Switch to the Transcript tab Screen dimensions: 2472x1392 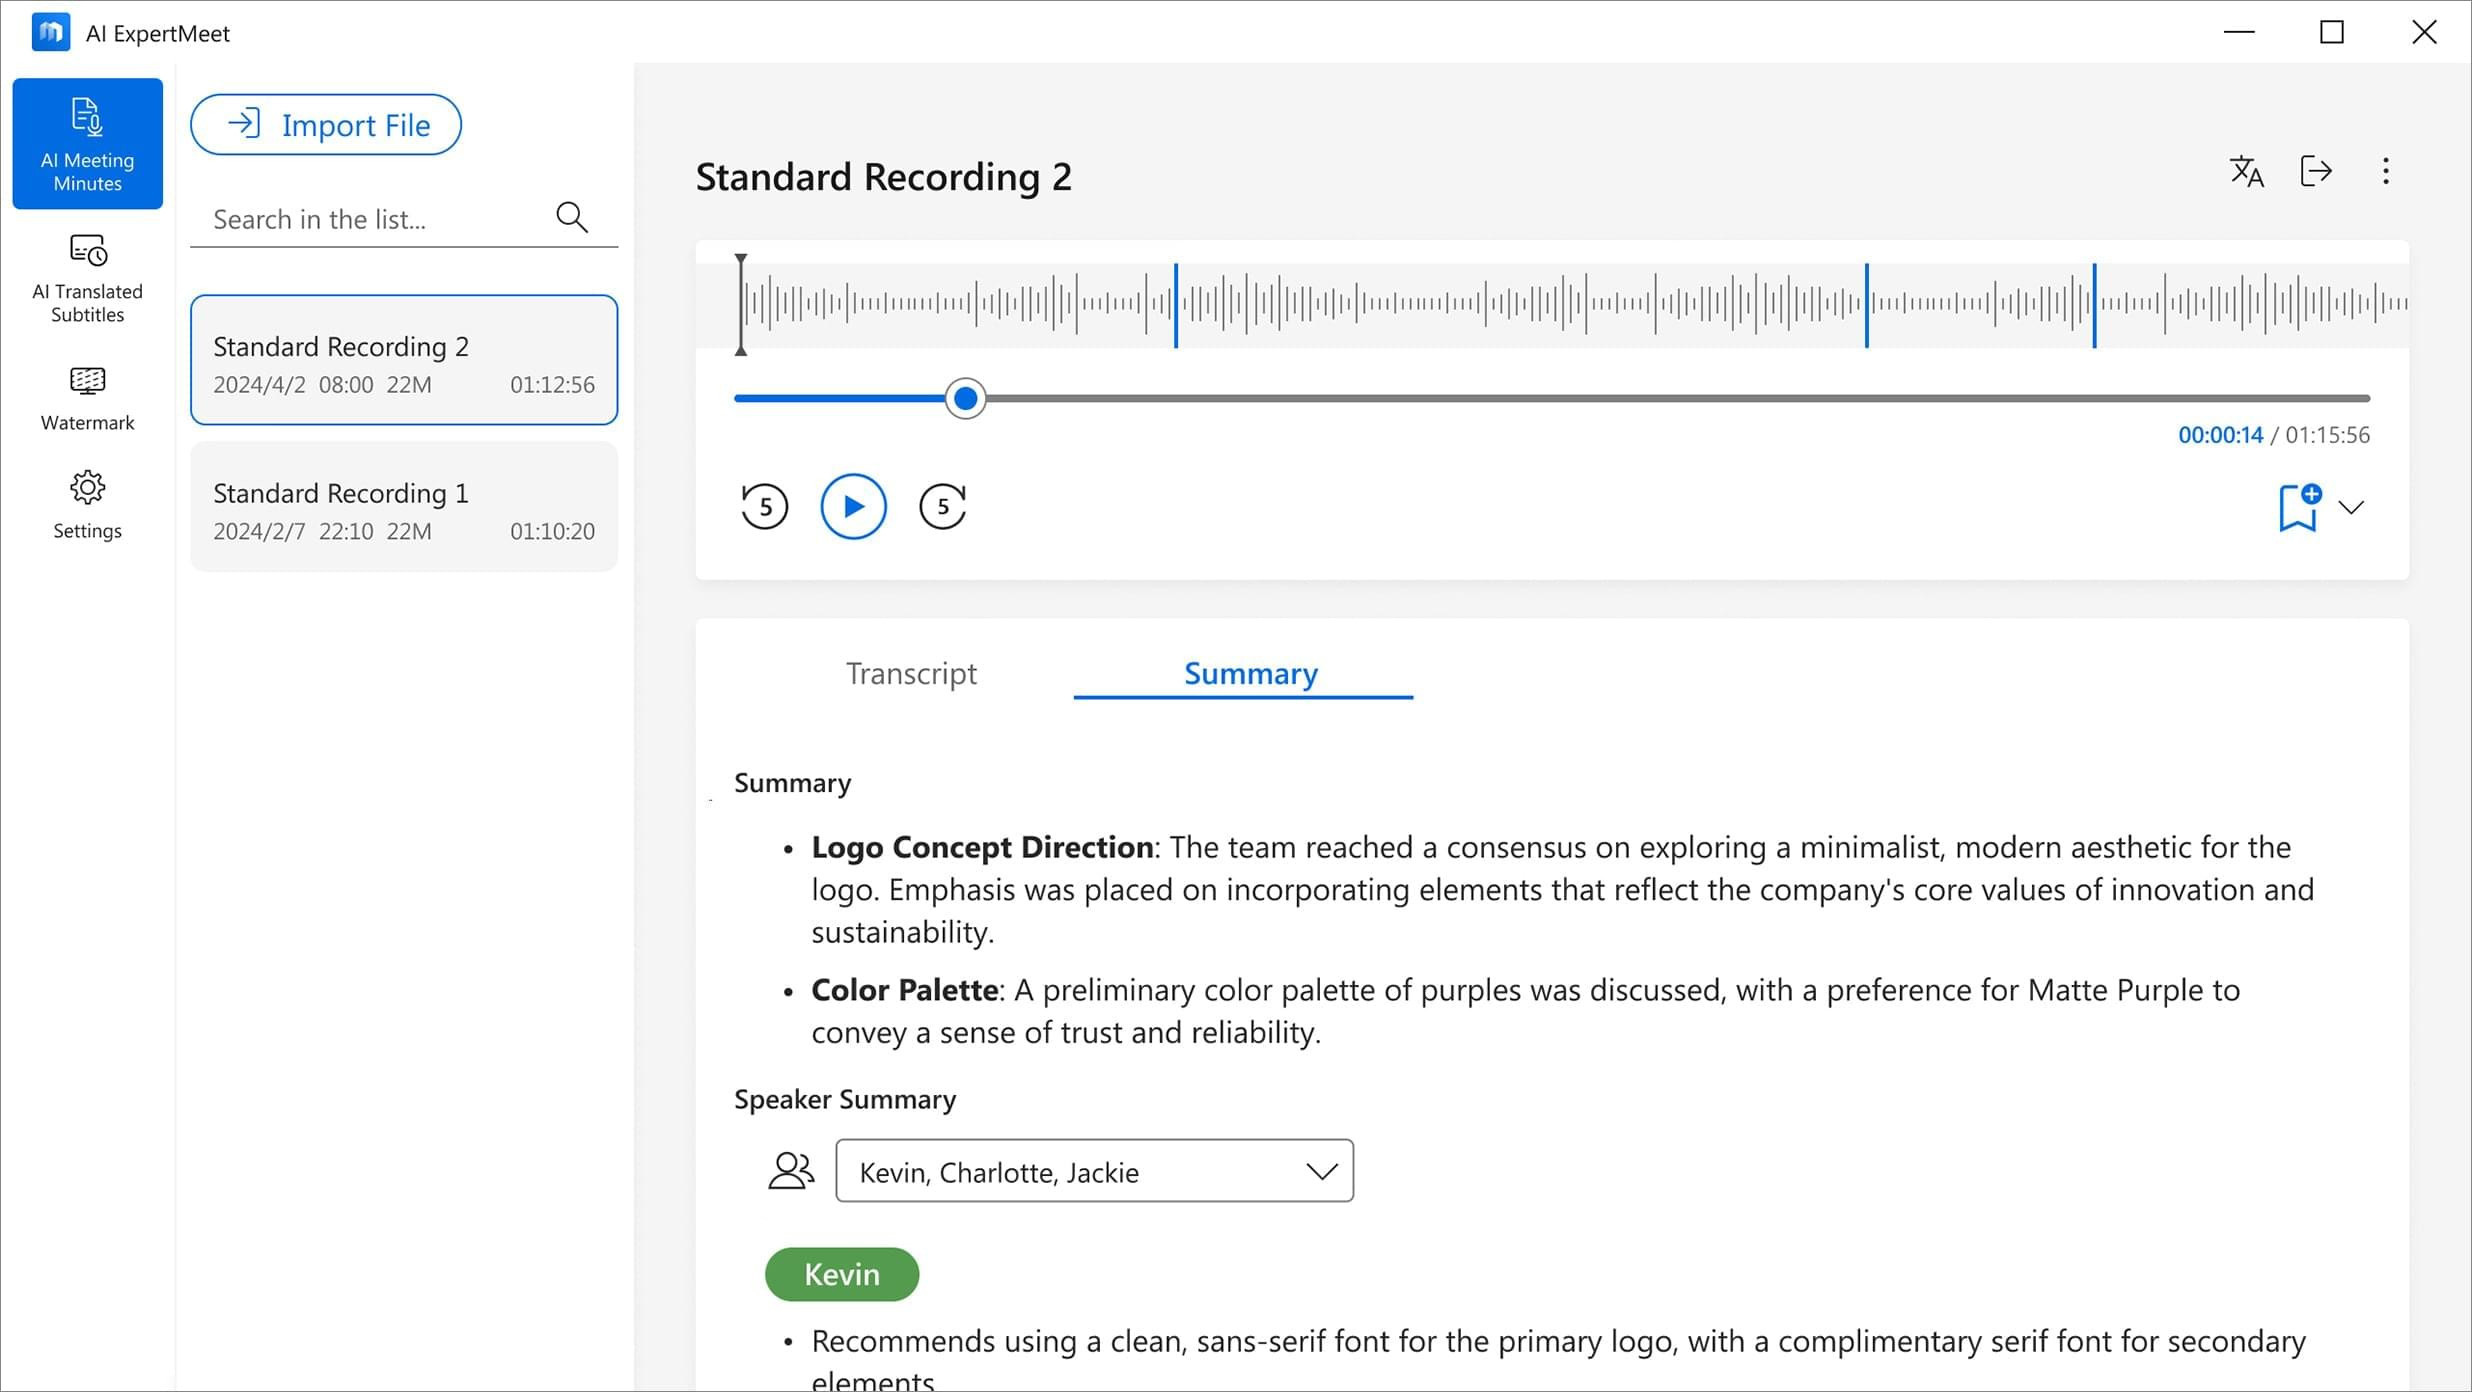pos(911,674)
